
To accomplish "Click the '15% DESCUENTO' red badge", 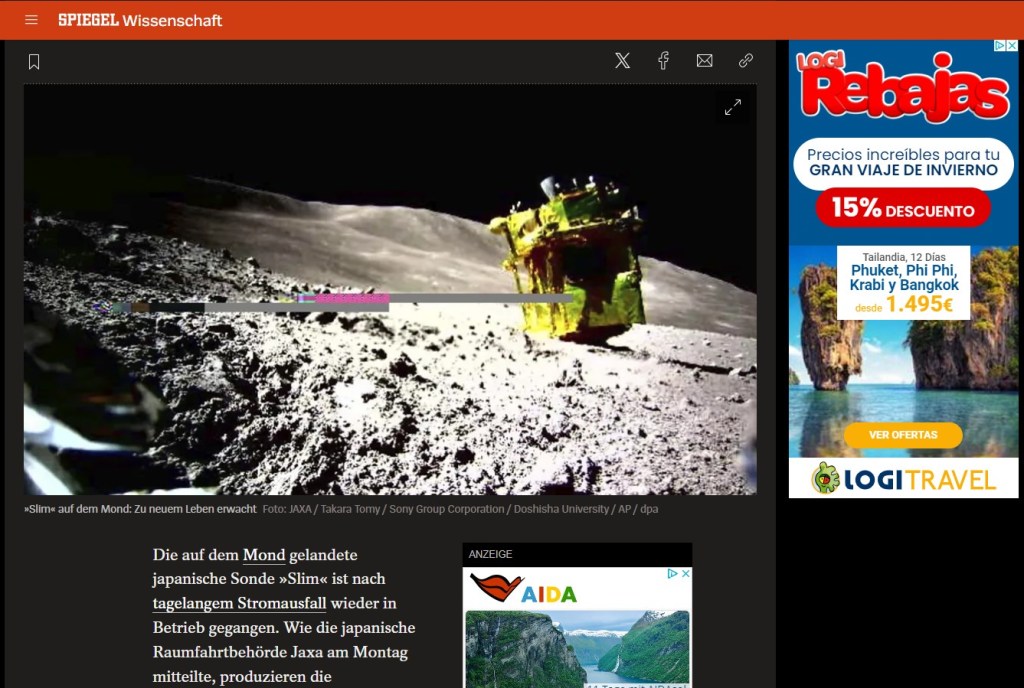I will click(902, 209).
